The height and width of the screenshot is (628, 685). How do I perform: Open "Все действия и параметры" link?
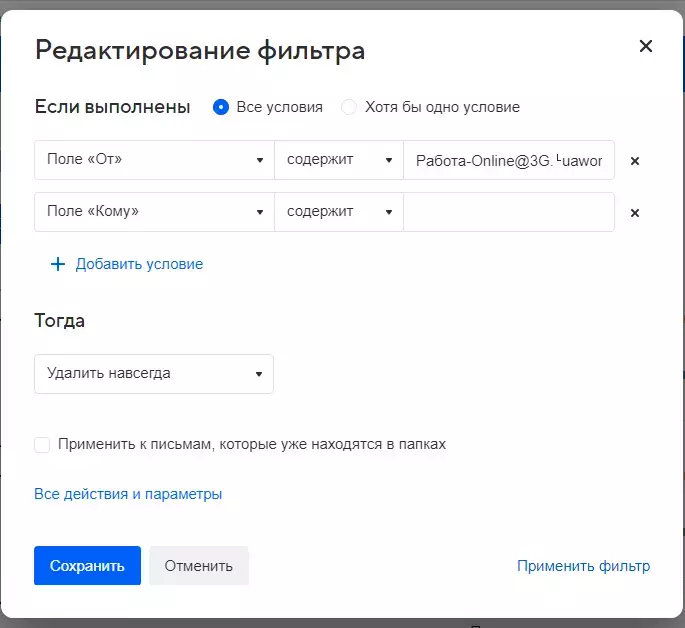click(x=128, y=494)
